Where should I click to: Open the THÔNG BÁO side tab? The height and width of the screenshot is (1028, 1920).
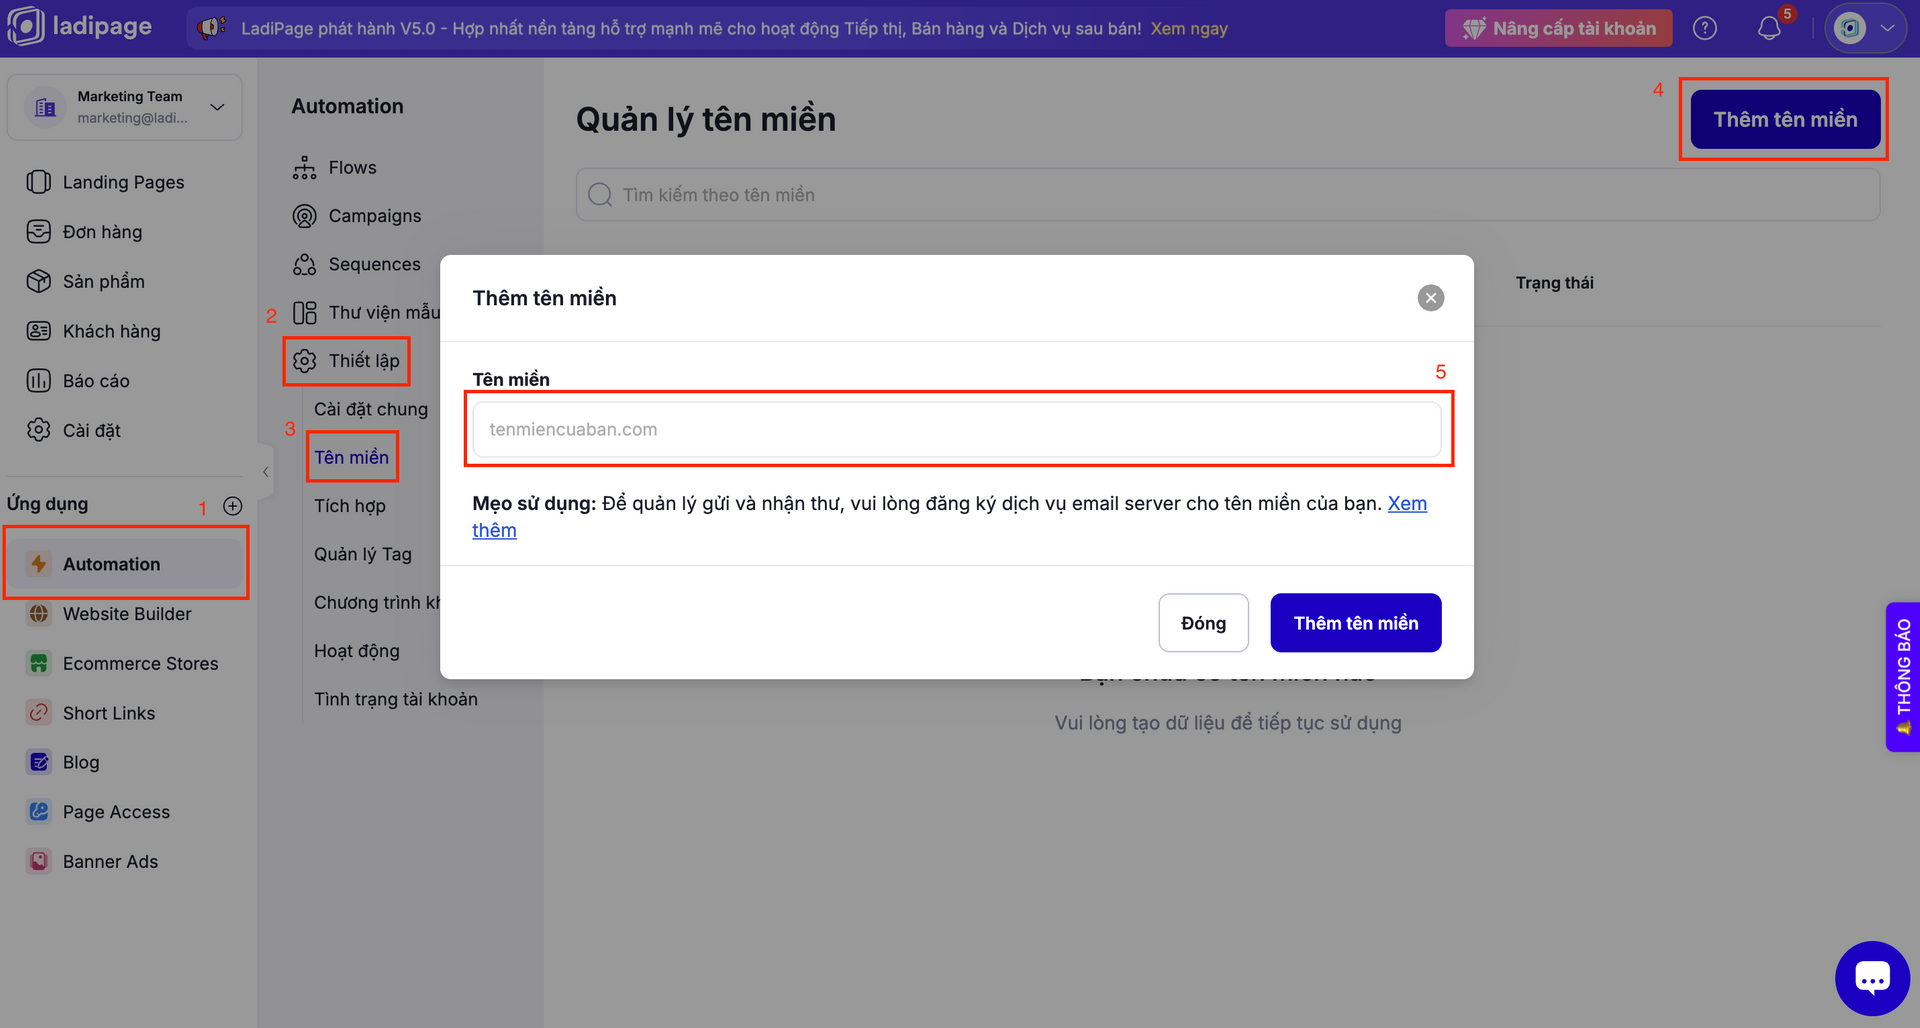(1903, 676)
